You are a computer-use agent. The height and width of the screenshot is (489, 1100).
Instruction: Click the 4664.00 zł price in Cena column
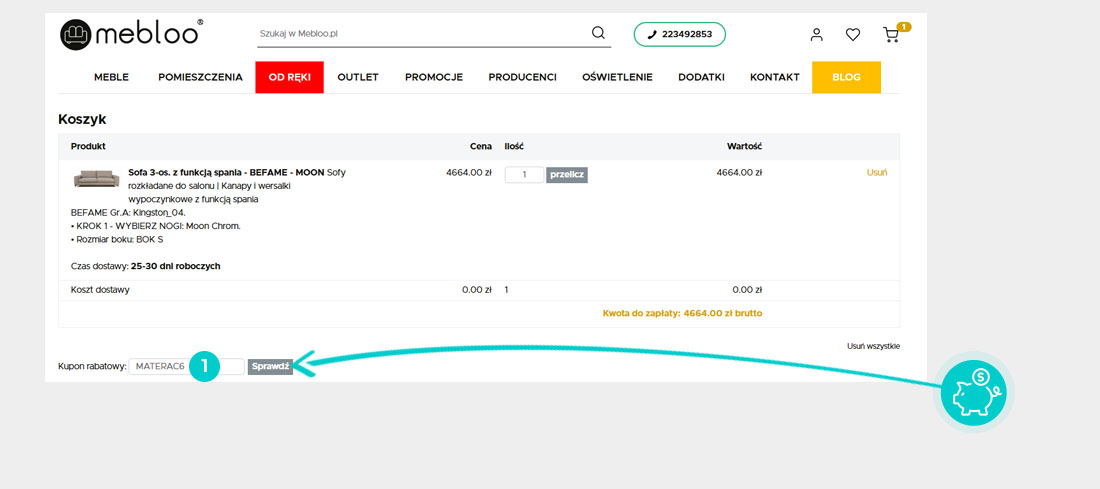(469, 173)
